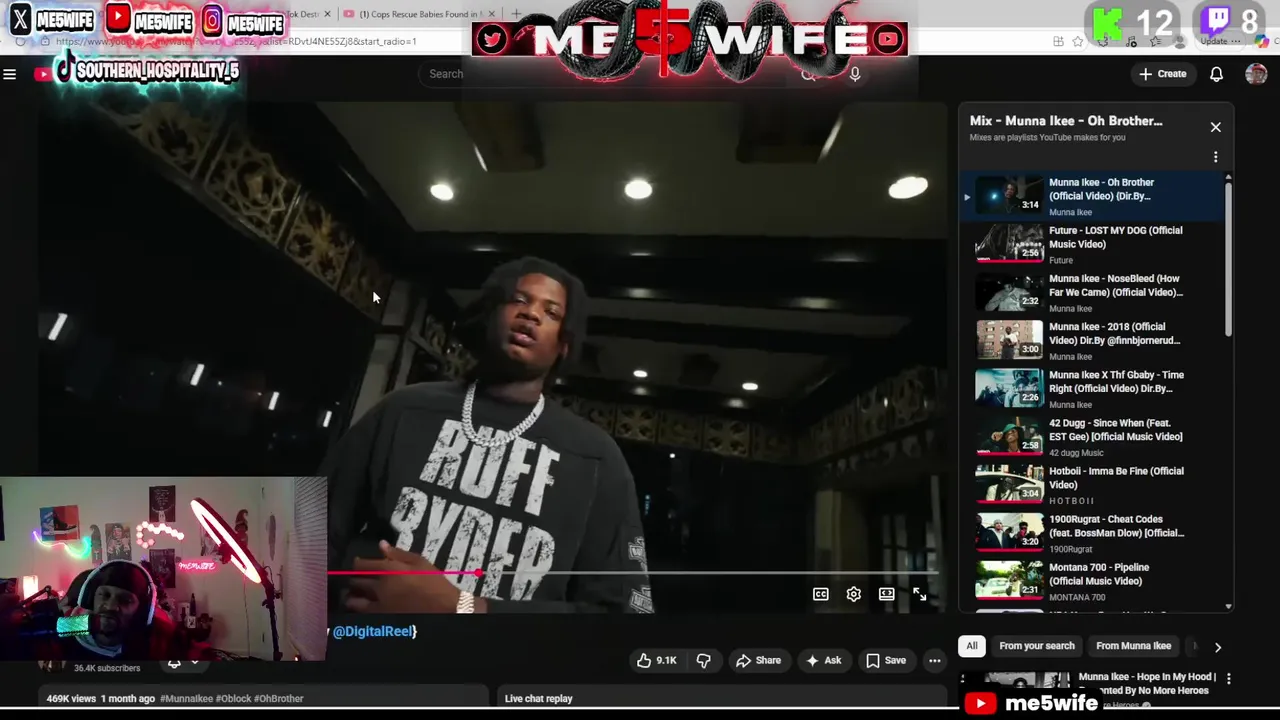Click the #MunnaIkee hashtag
Viewport: 1280px width, 720px height.
point(186,699)
